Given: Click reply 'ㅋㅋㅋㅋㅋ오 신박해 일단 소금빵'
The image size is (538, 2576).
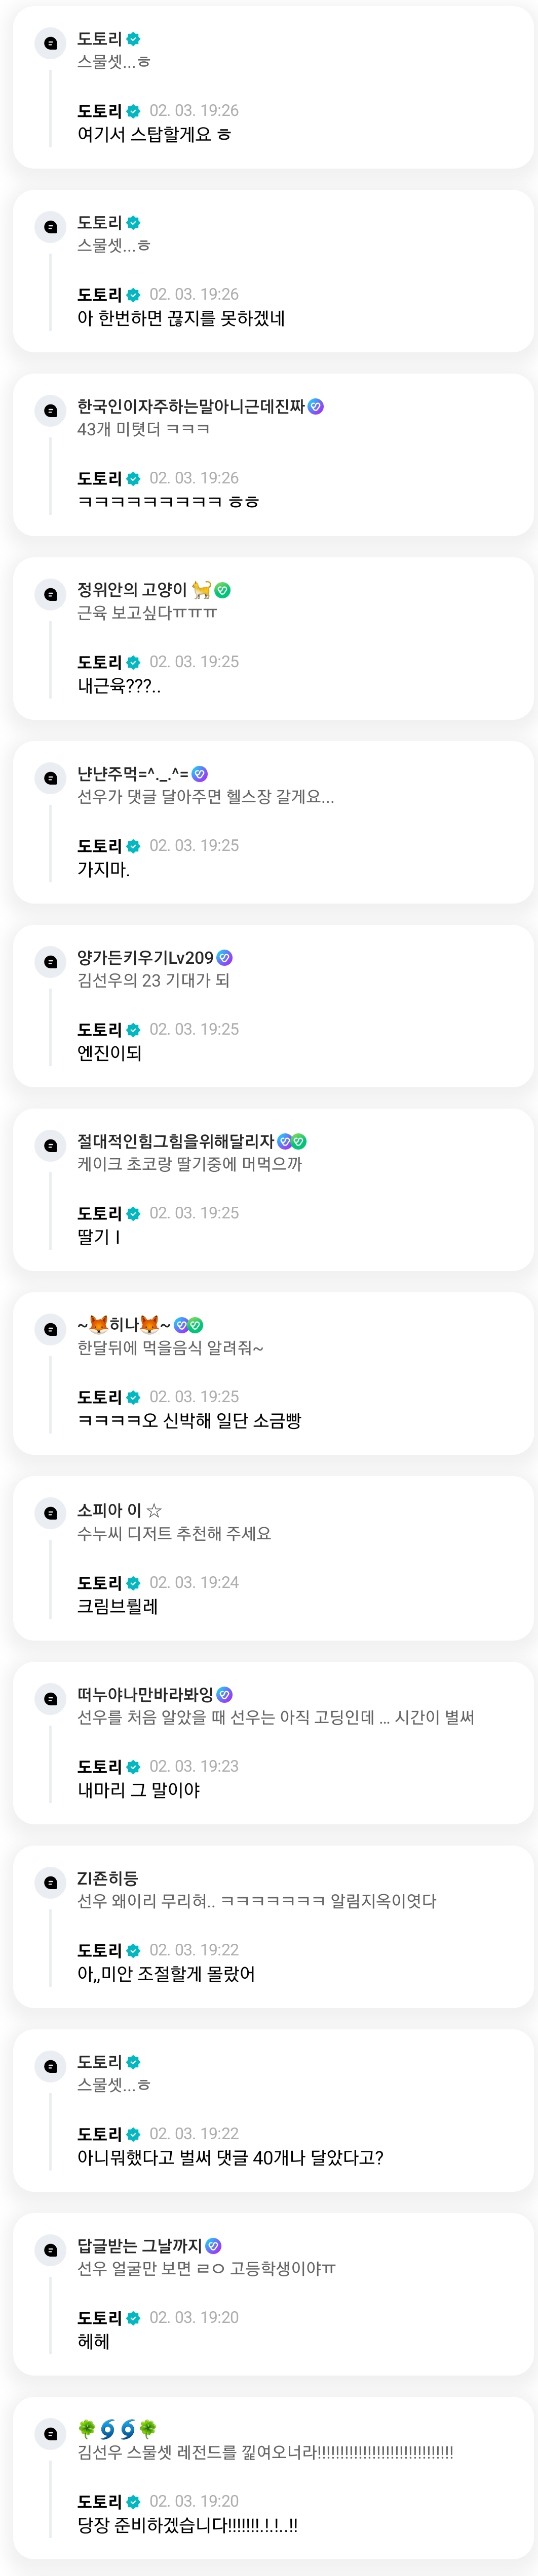Looking at the screenshot, I should [x=189, y=1420].
